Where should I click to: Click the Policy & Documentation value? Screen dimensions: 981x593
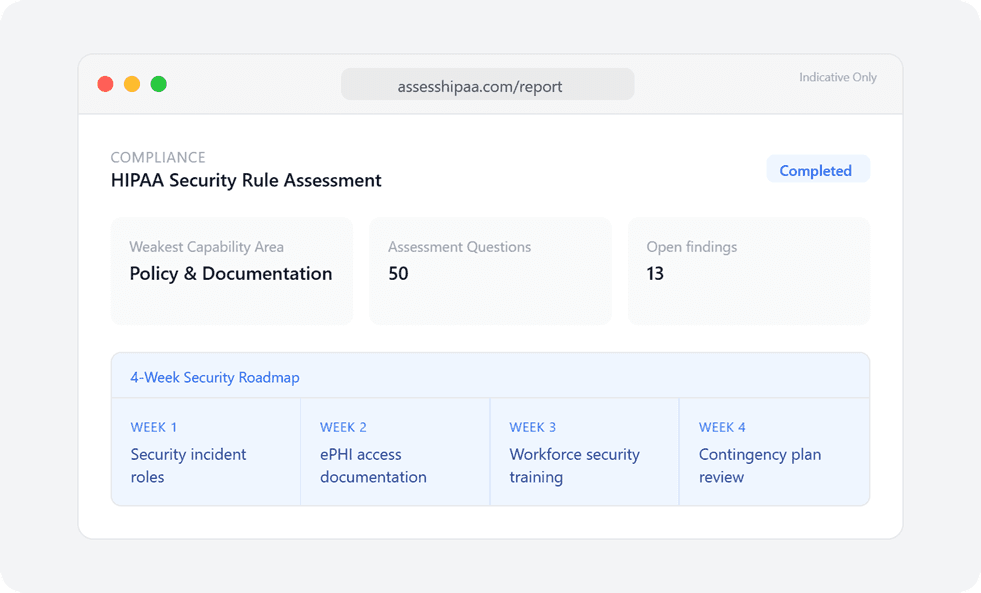click(x=231, y=274)
